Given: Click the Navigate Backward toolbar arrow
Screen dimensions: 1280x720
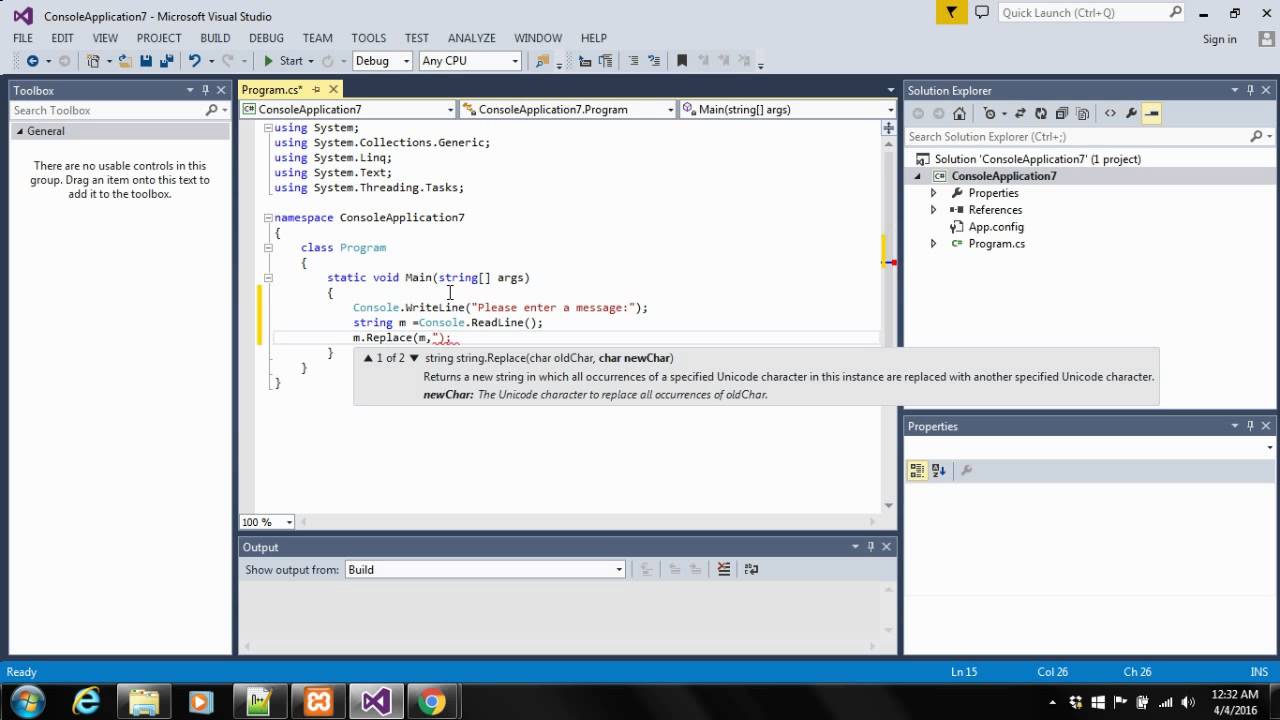Looking at the screenshot, I should pos(32,61).
